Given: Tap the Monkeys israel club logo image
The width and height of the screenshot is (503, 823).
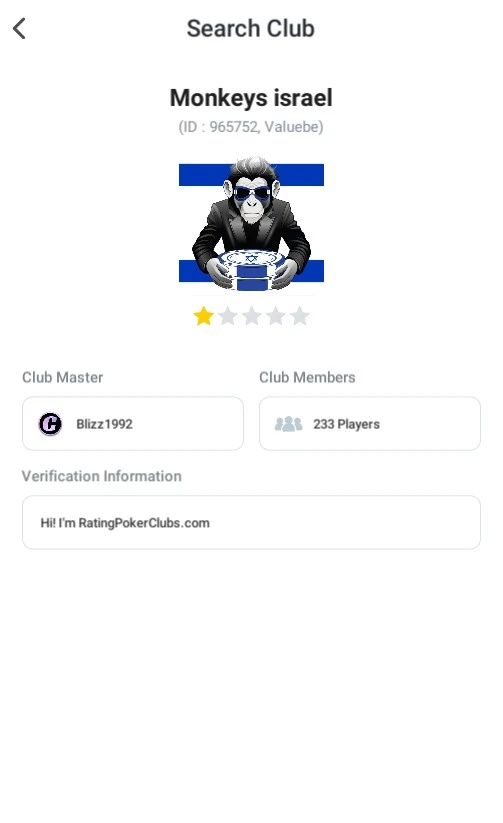Looking at the screenshot, I should pos(252,224).
